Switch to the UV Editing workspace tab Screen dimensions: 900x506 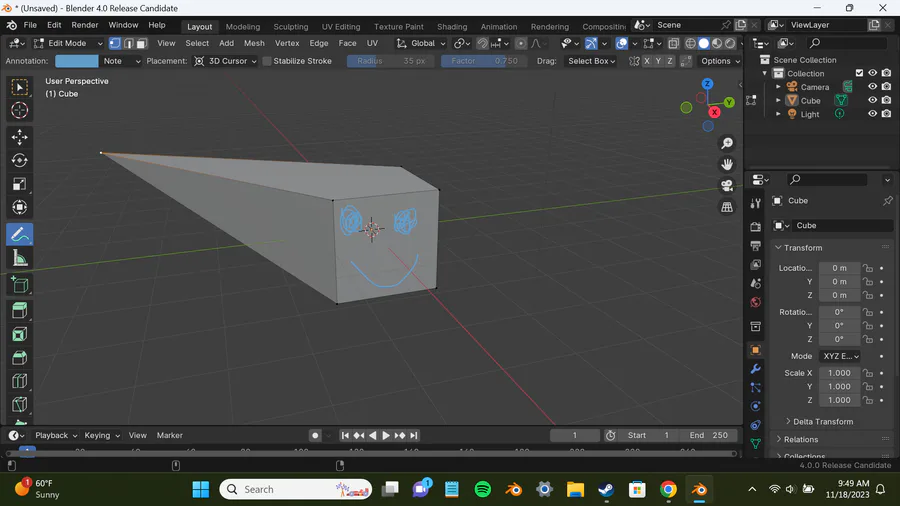(x=341, y=26)
